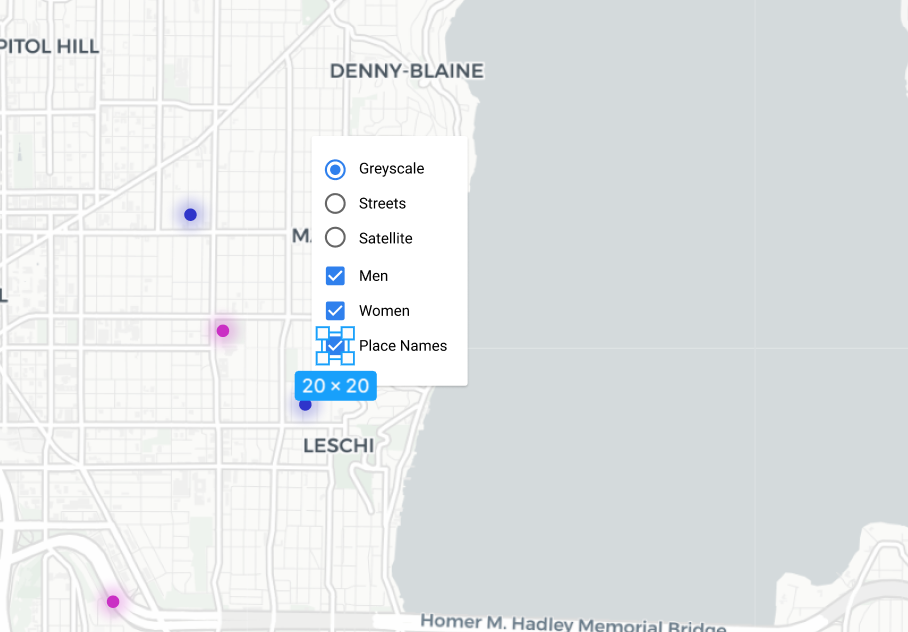Click the Capitol Hill label at top-left
Viewport: 908px width, 632px height.
click(x=50, y=47)
